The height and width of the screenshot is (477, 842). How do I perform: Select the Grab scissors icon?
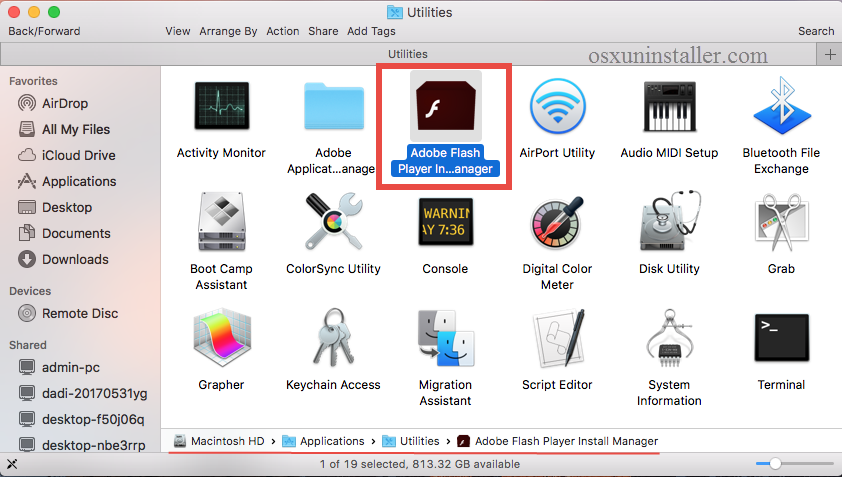coord(781,222)
